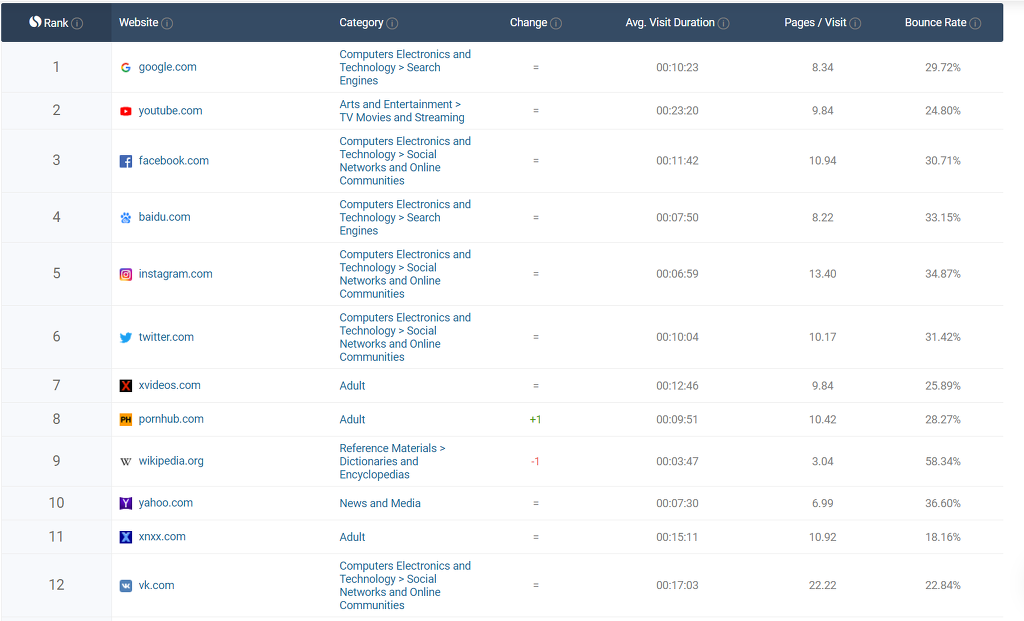Click the Category column header
This screenshot has width=1024, height=621.
(361, 22)
